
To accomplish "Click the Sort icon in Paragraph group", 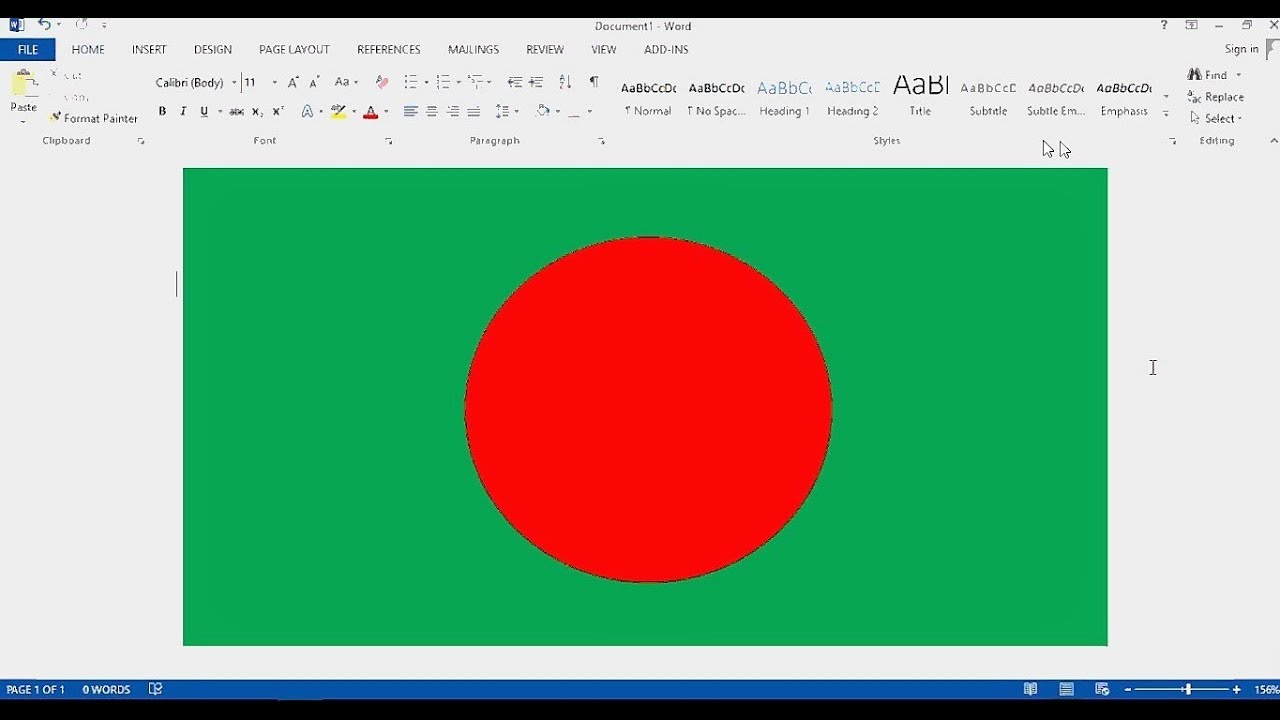I will (x=564, y=81).
